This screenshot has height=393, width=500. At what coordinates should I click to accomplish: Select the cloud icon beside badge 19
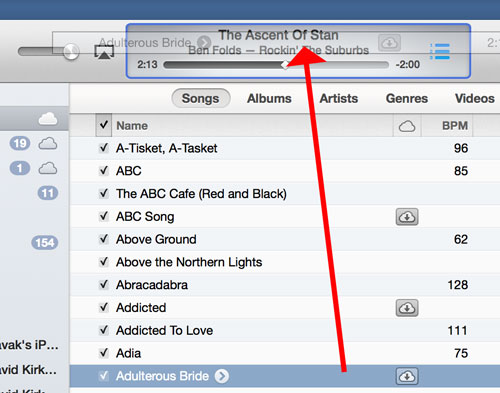pyautogui.click(x=48, y=144)
